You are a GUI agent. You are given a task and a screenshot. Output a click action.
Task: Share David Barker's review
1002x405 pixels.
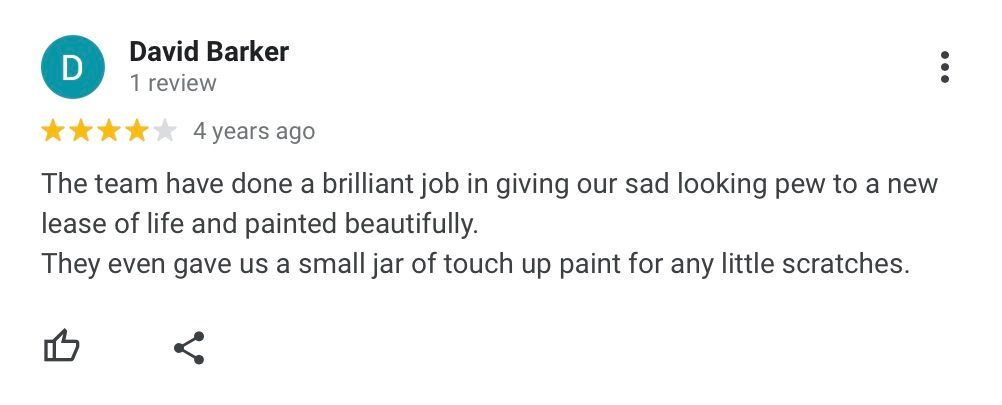(189, 348)
